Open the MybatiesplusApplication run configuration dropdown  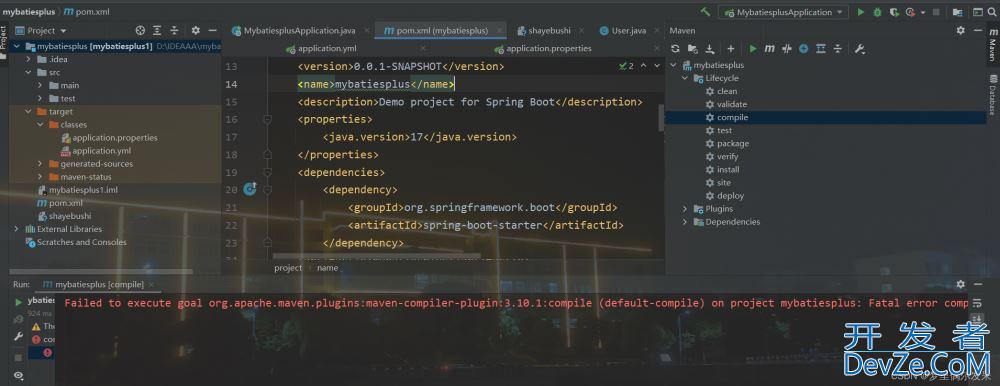point(783,12)
